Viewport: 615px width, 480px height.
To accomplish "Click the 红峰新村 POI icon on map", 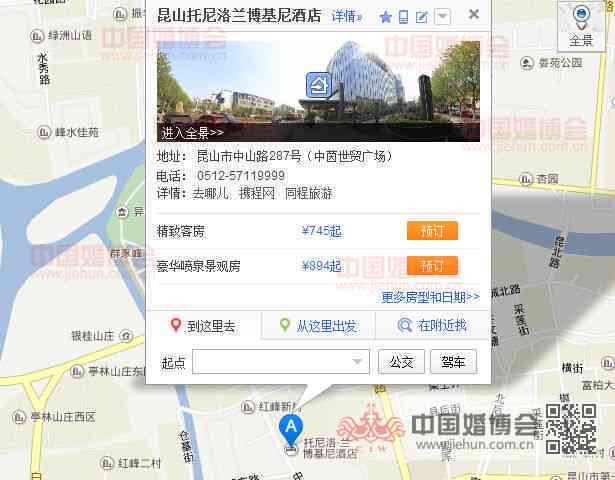I will coord(247,407).
